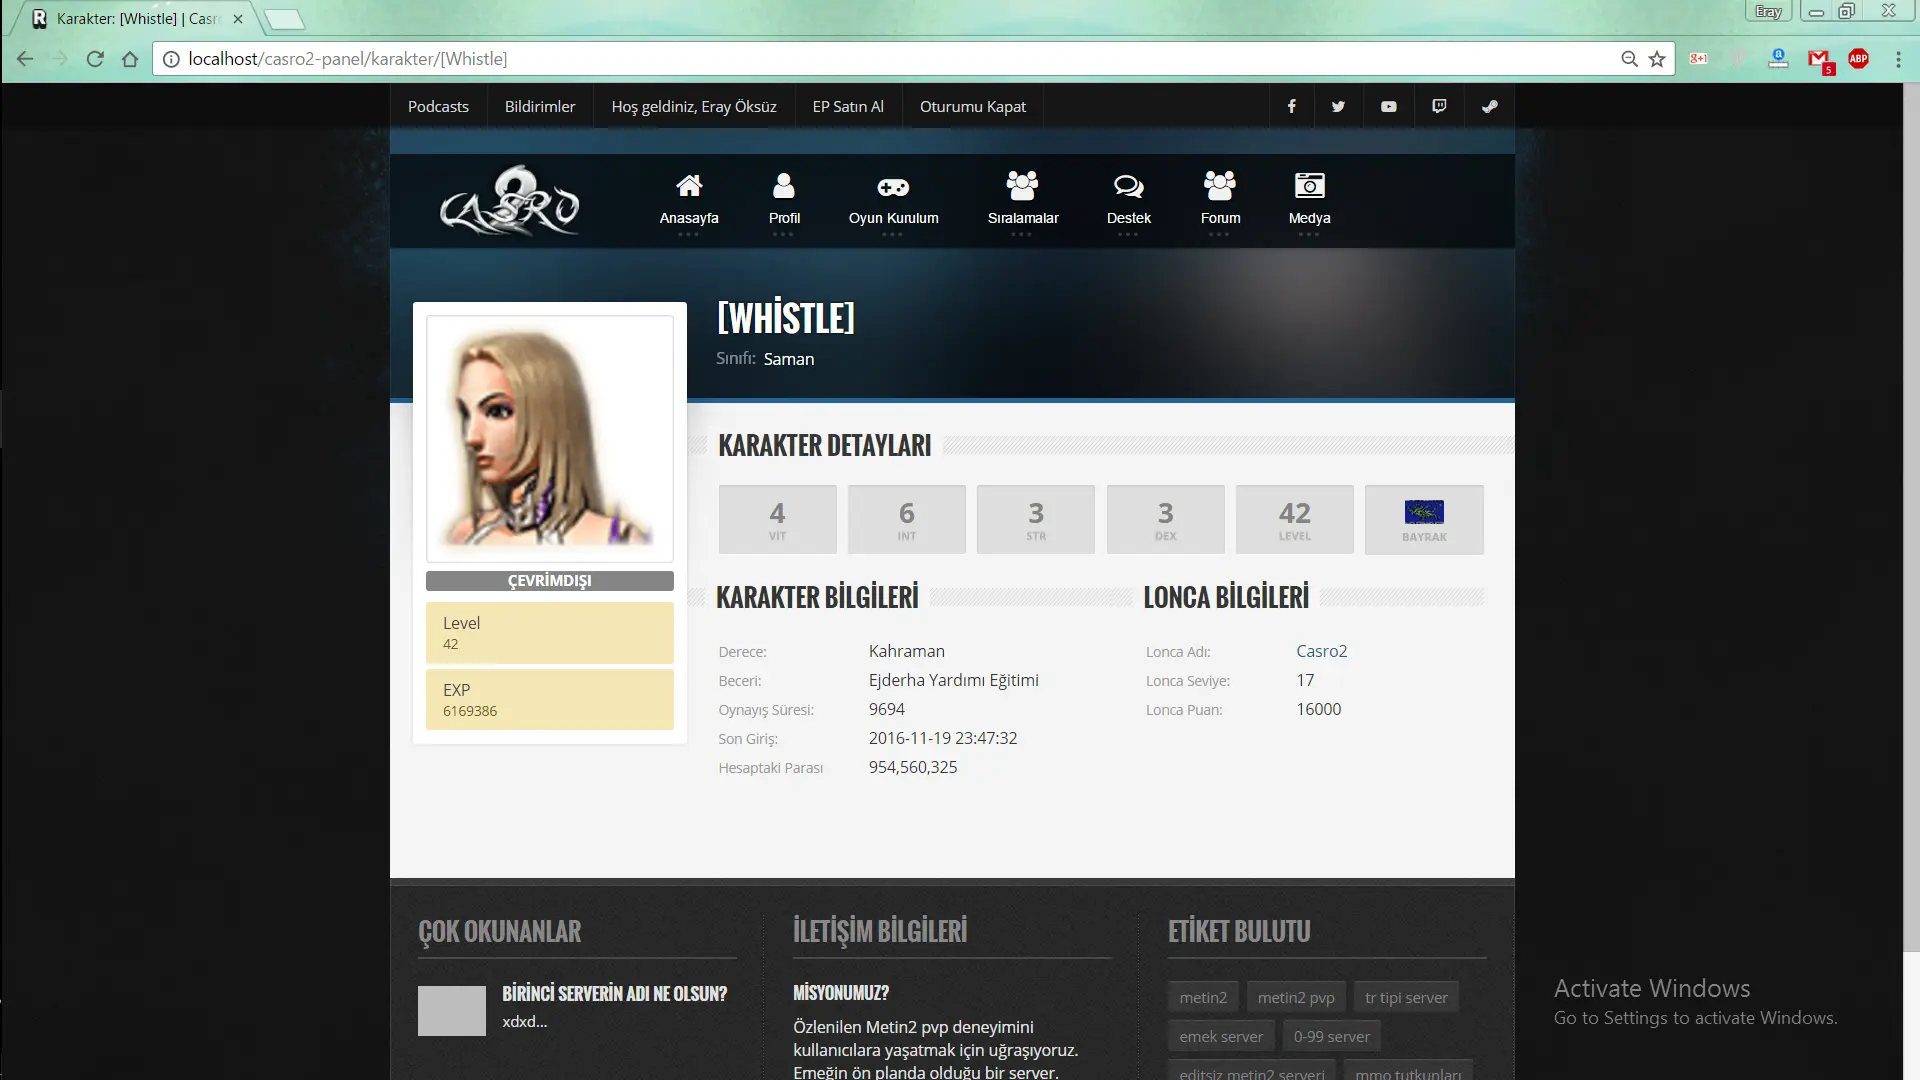Click the Kahraman rank value
The width and height of the screenshot is (1920, 1080).
pos(906,651)
